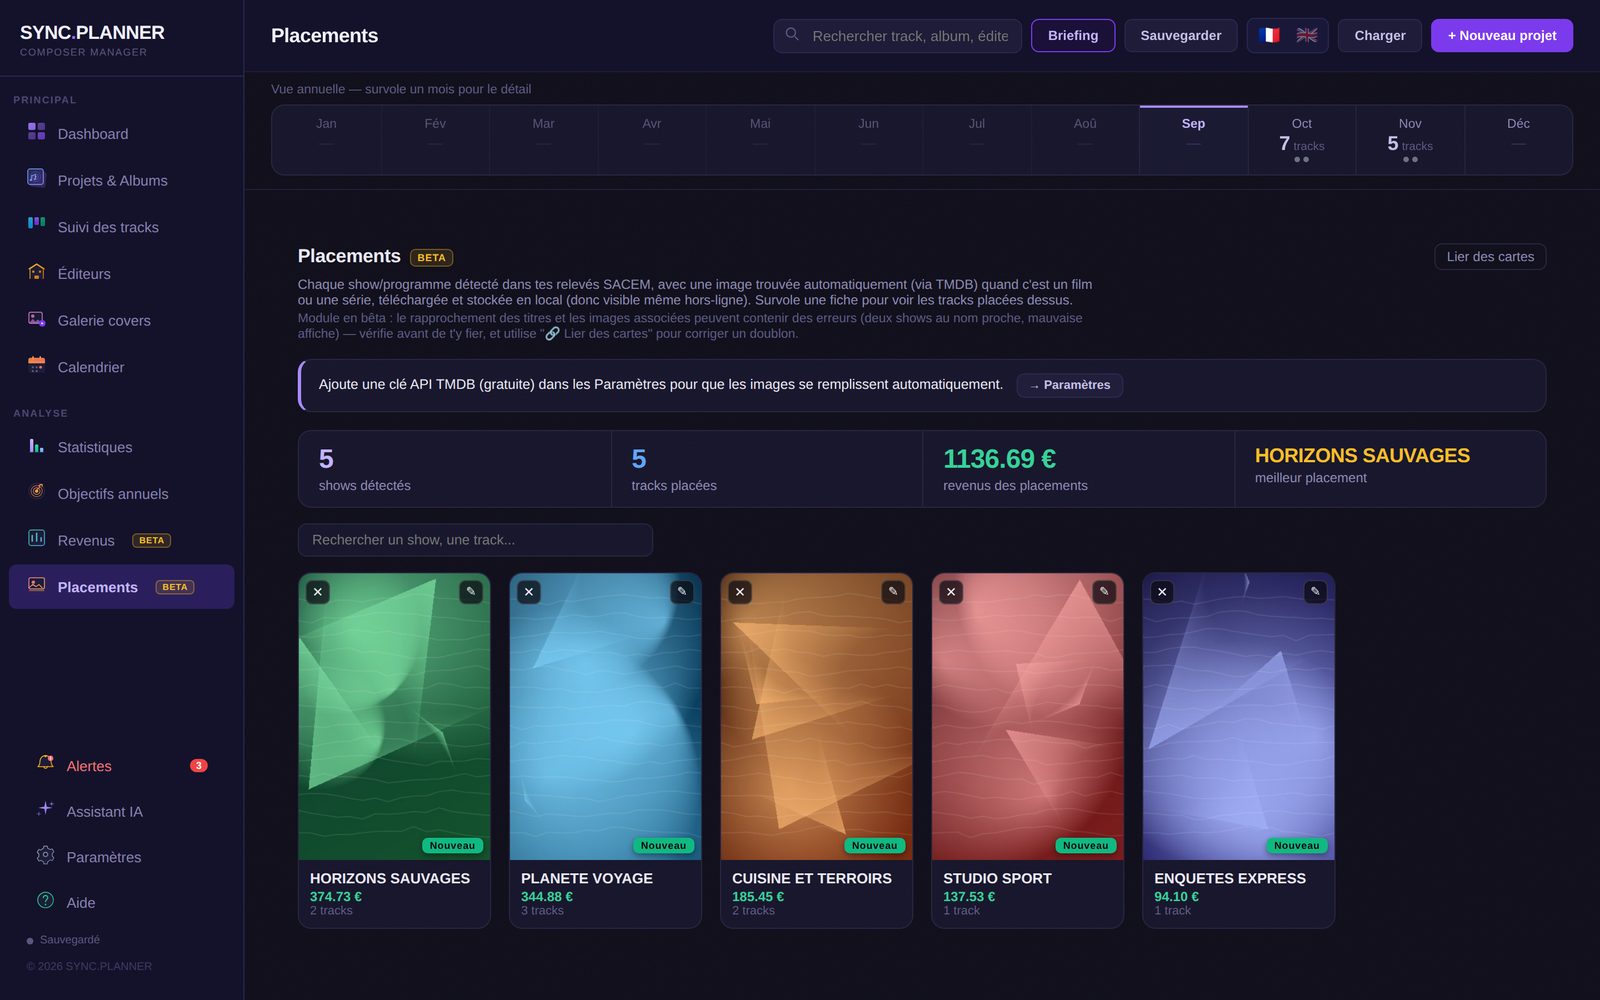Open Statistiques bar chart icon
Viewport: 1600px width, 1000px height.
click(x=36, y=446)
